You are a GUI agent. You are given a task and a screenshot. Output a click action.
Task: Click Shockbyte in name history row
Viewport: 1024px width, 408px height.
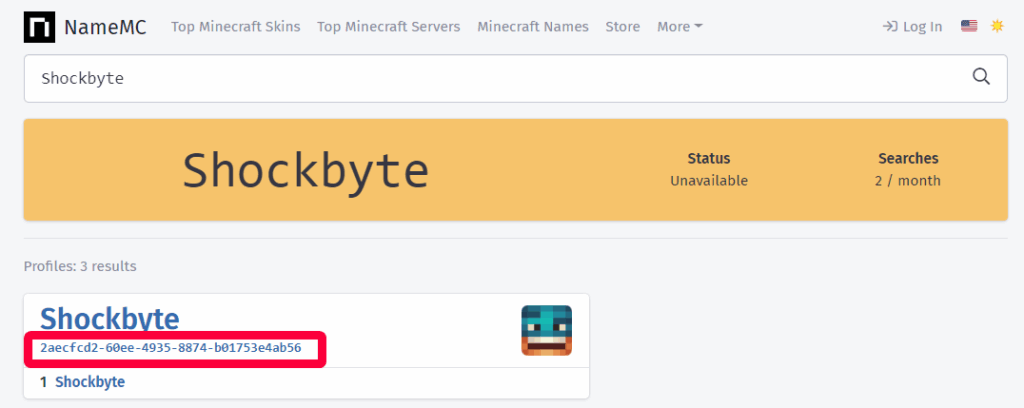click(x=90, y=382)
